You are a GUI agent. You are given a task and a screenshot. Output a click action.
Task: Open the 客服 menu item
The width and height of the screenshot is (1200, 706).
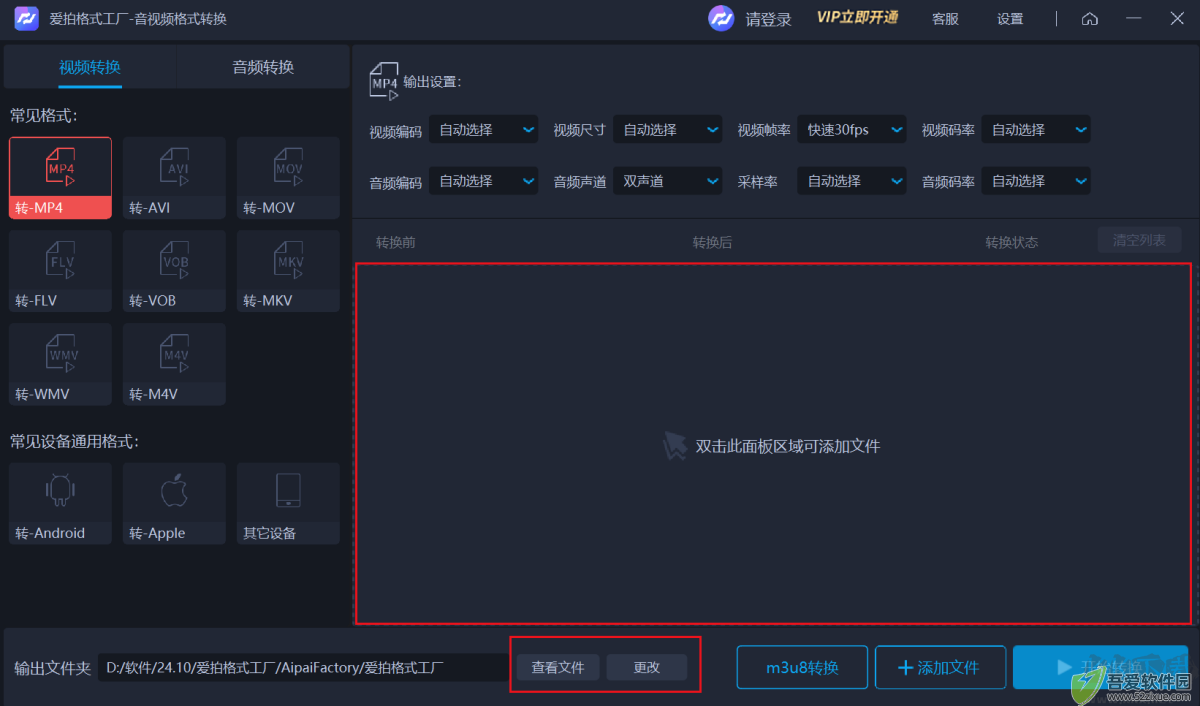tap(945, 19)
